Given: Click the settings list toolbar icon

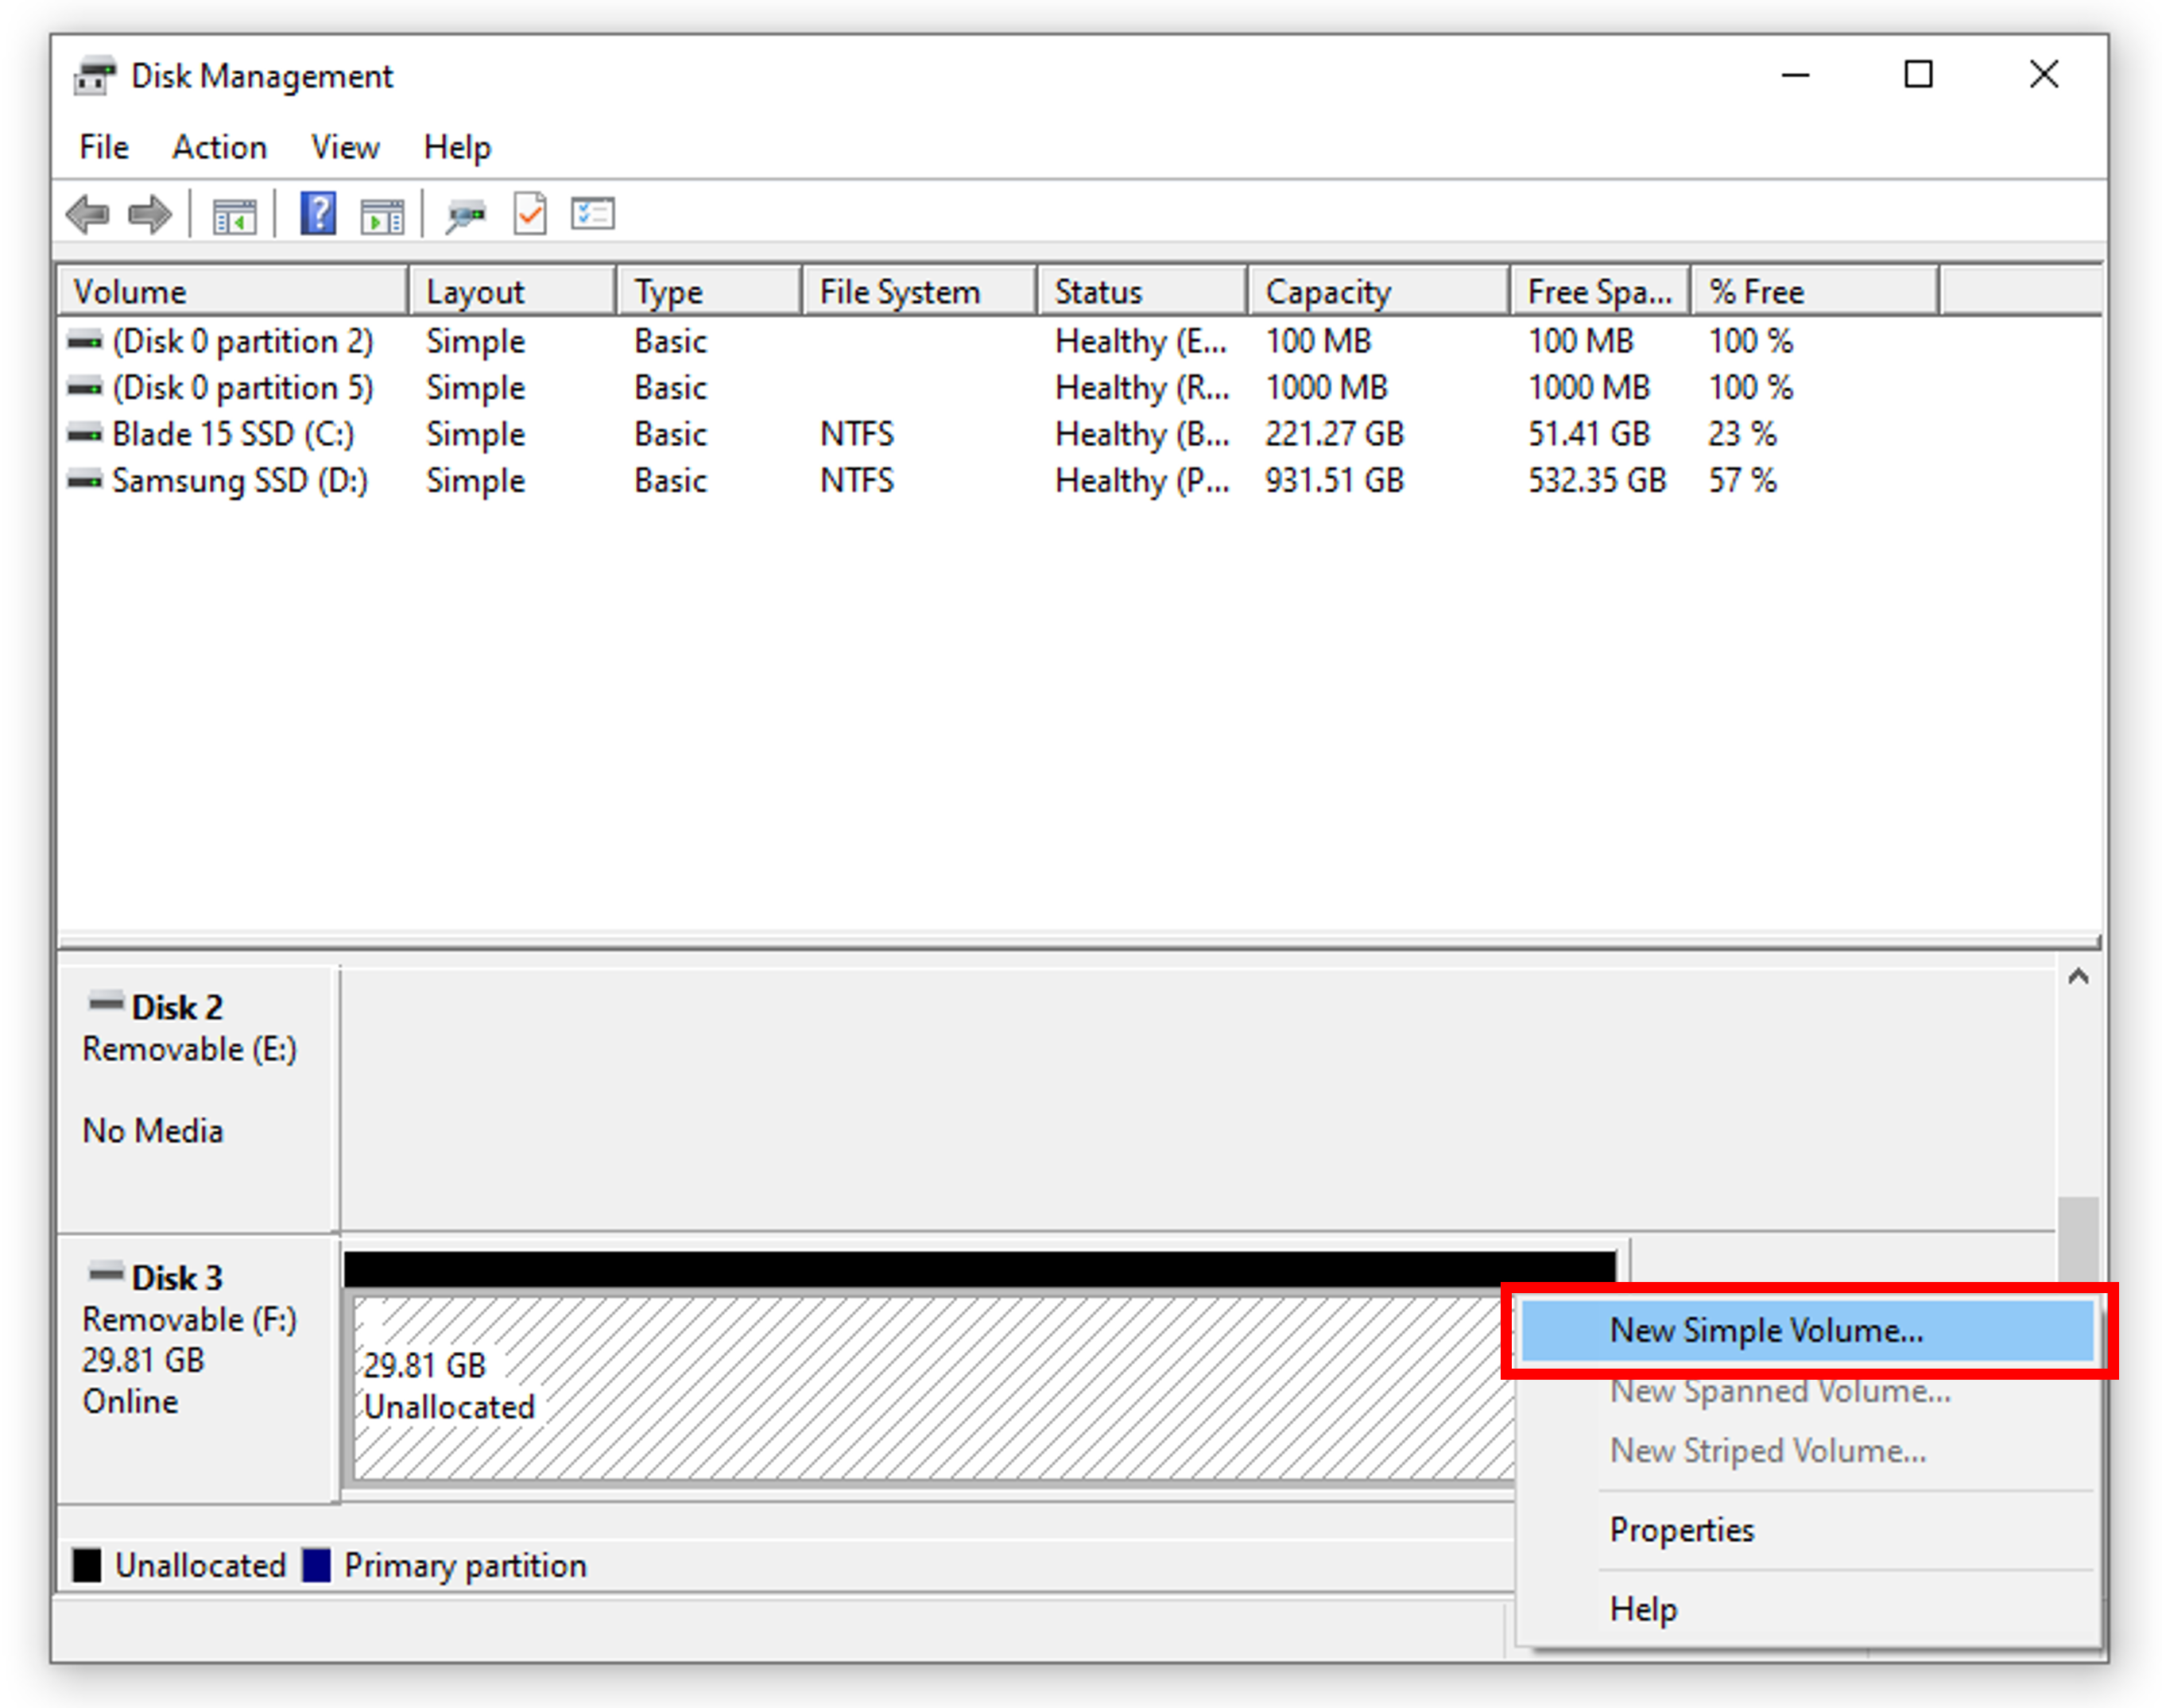Looking at the screenshot, I should coord(593,215).
